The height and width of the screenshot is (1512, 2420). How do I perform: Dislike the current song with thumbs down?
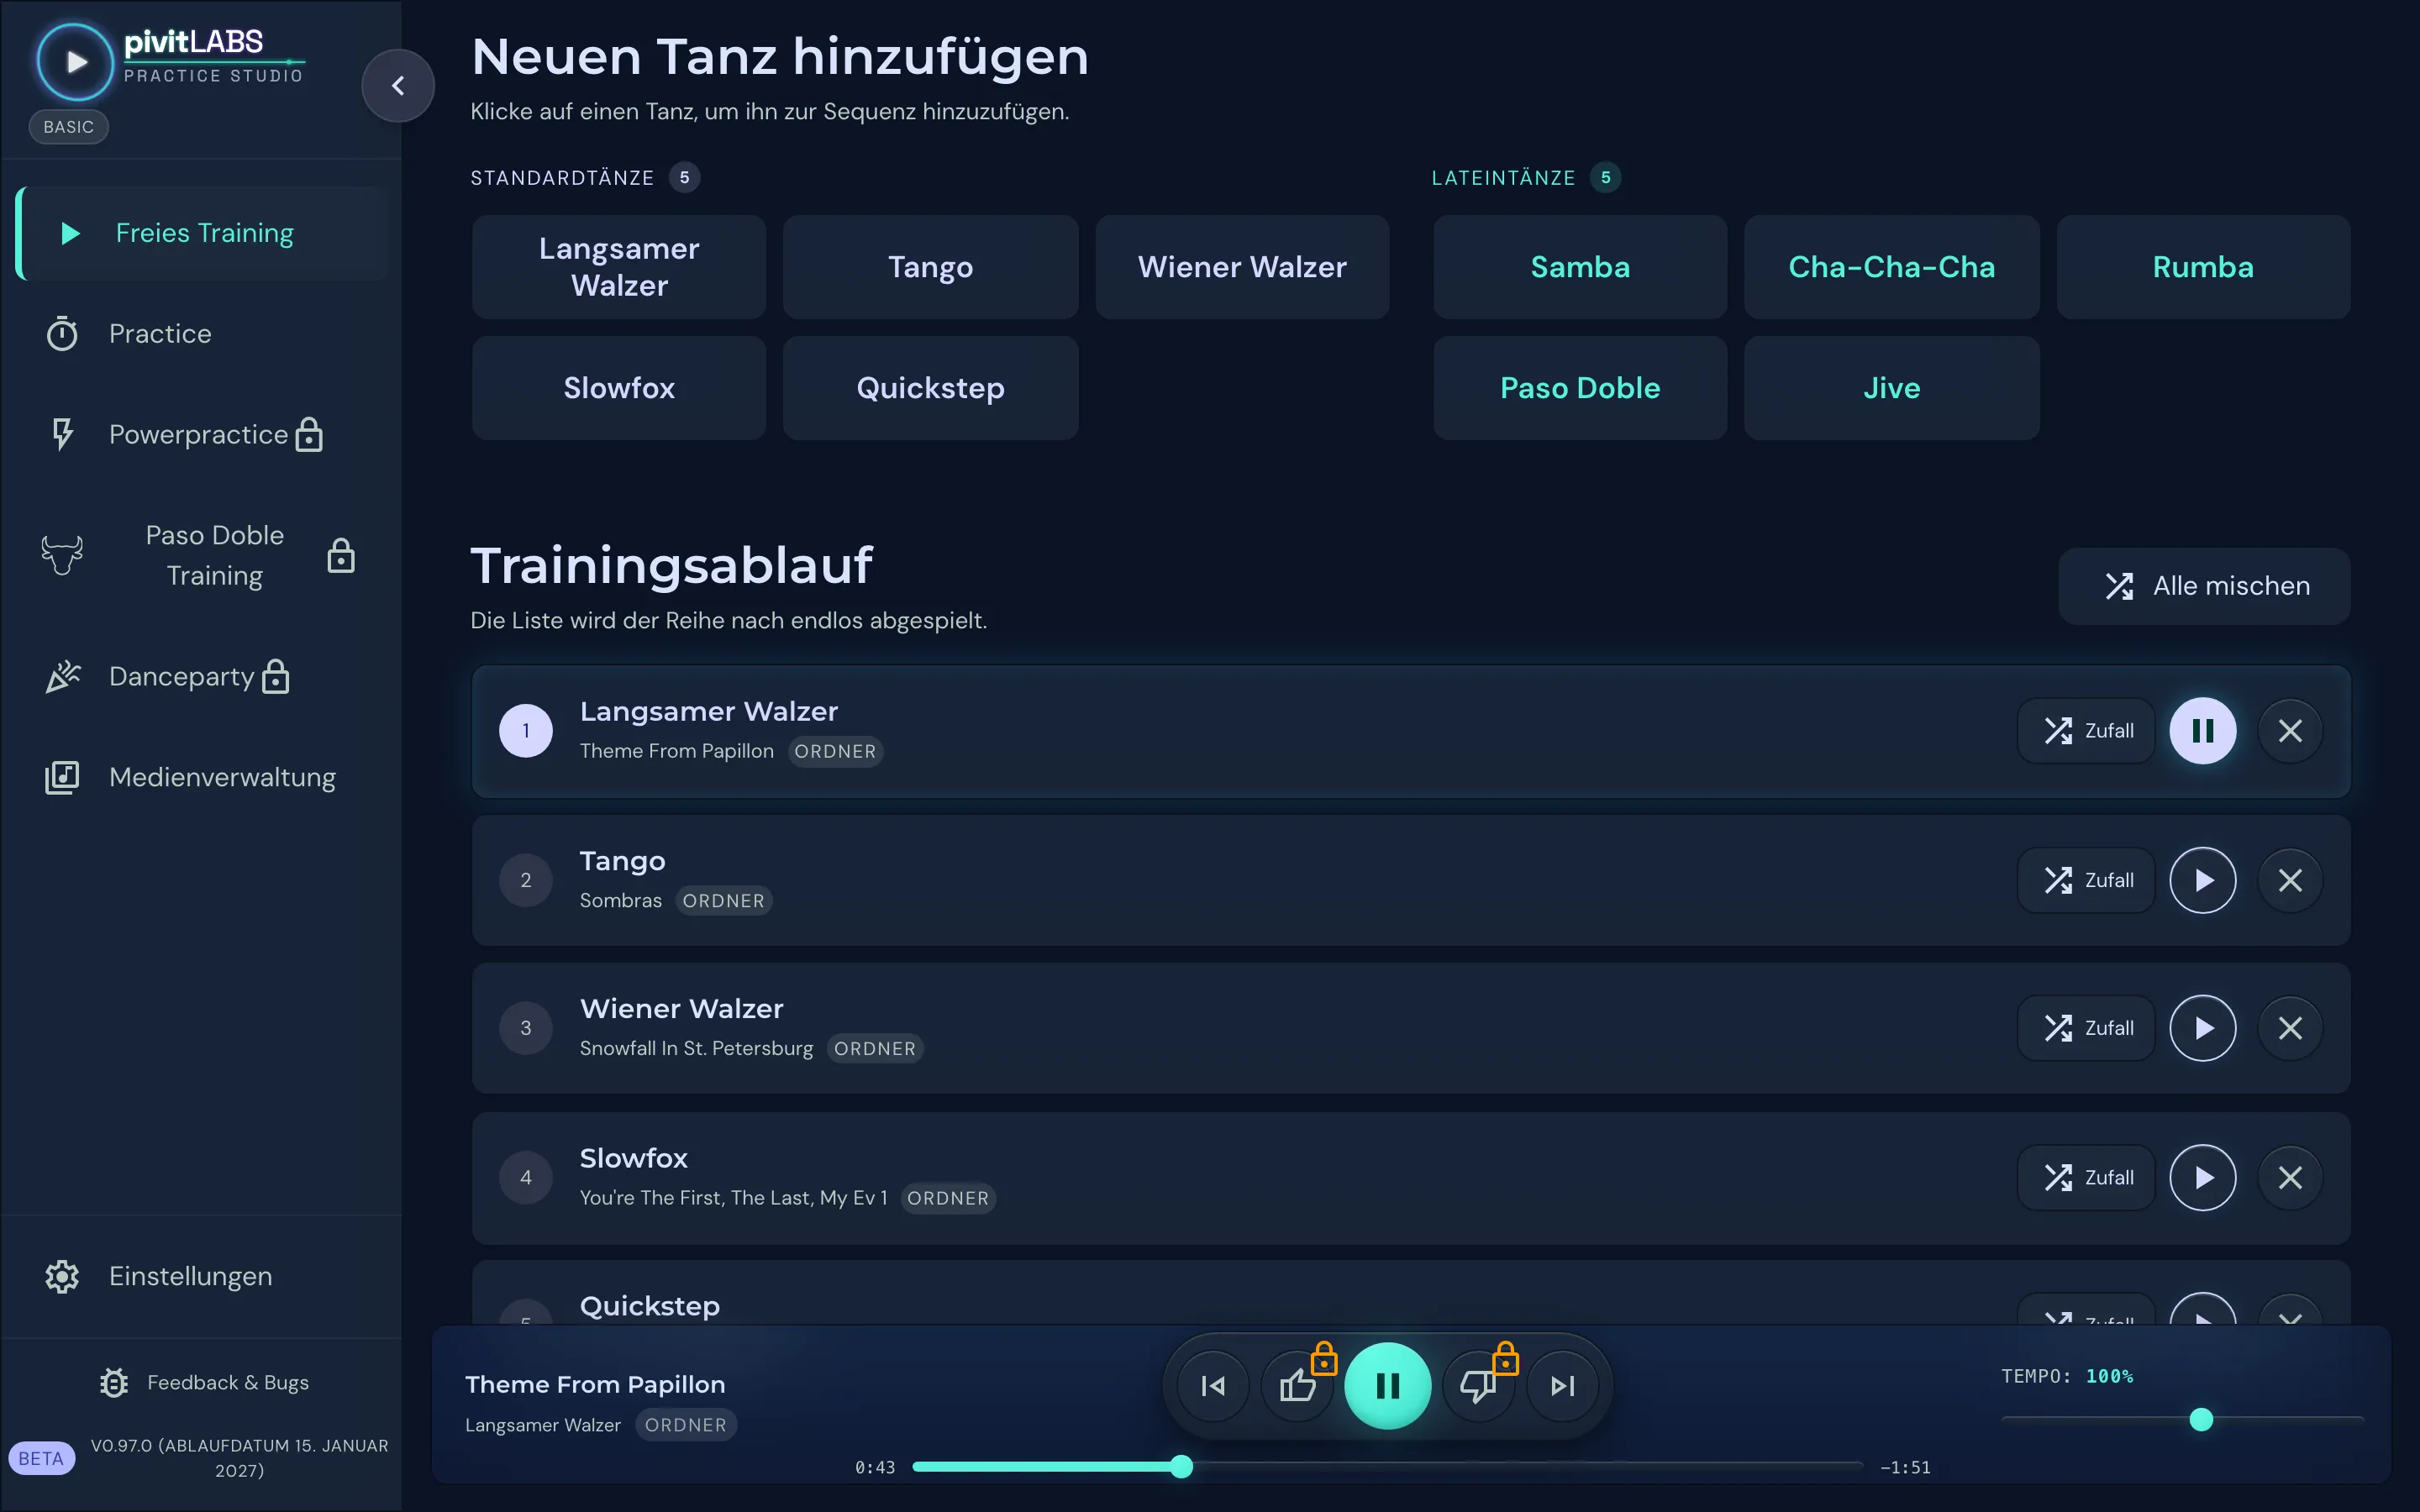(x=1477, y=1386)
